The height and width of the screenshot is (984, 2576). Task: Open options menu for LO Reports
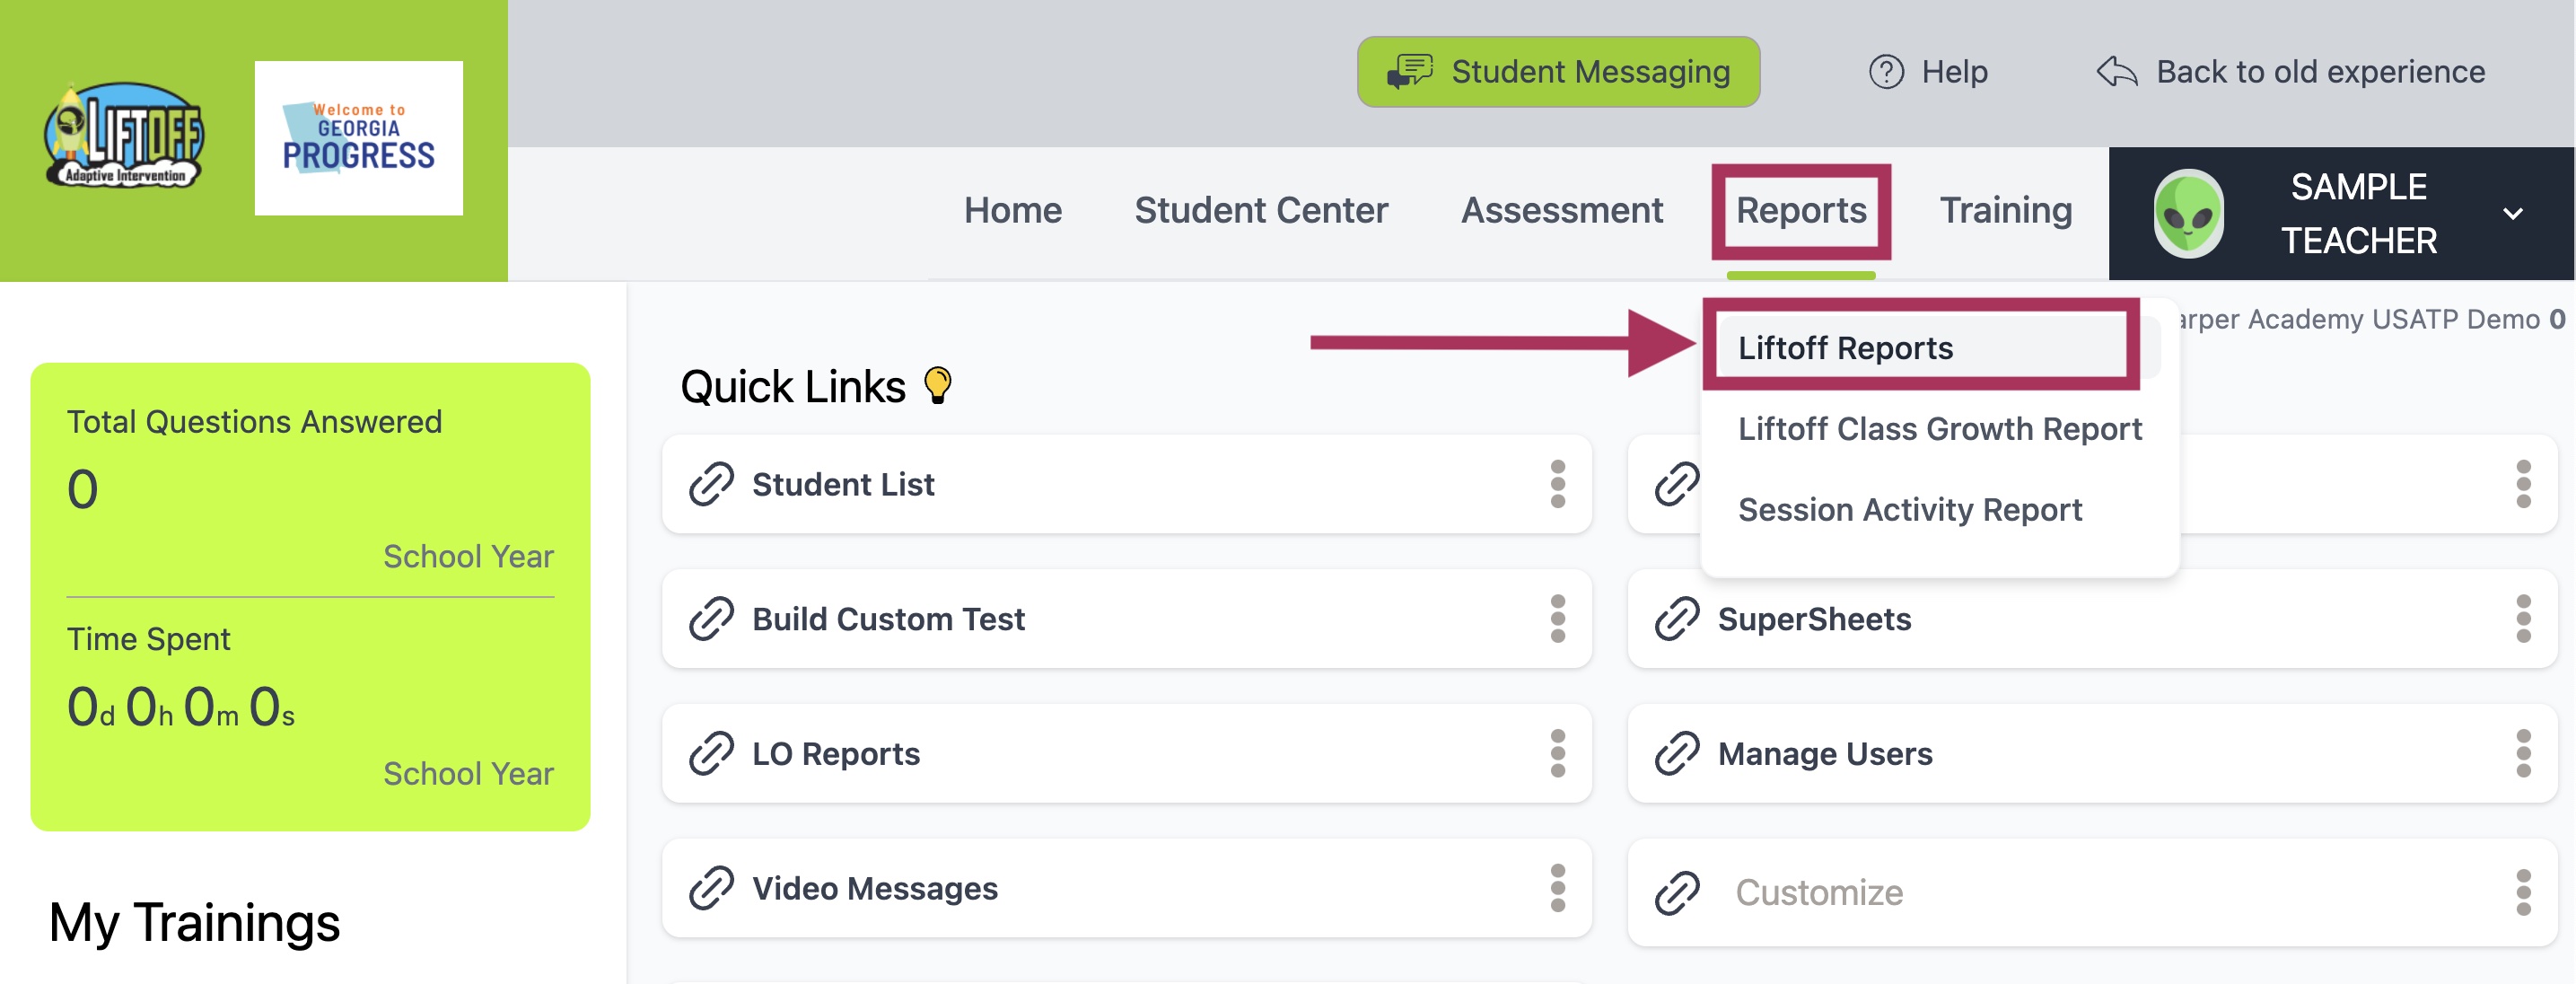click(1557, 754)
